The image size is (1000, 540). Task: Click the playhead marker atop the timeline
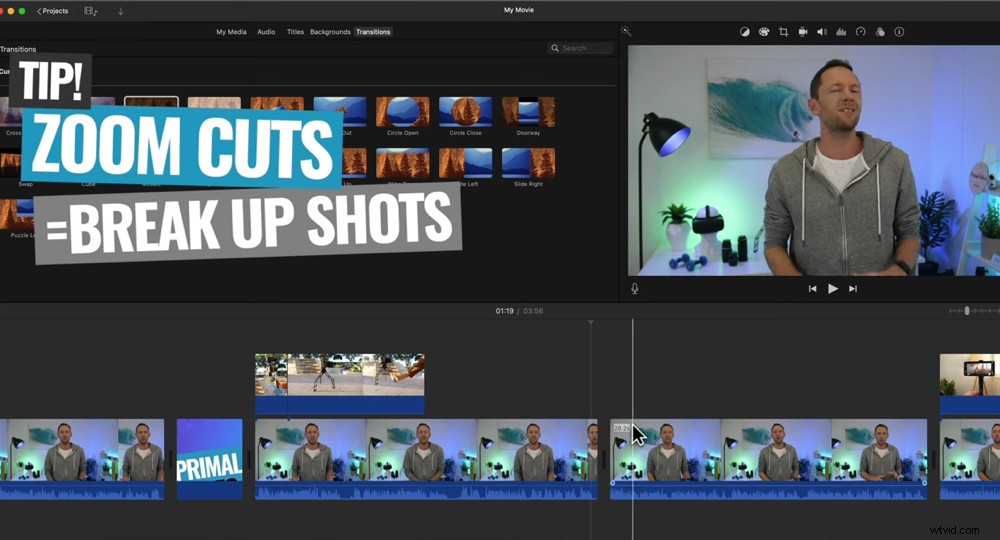591,323
